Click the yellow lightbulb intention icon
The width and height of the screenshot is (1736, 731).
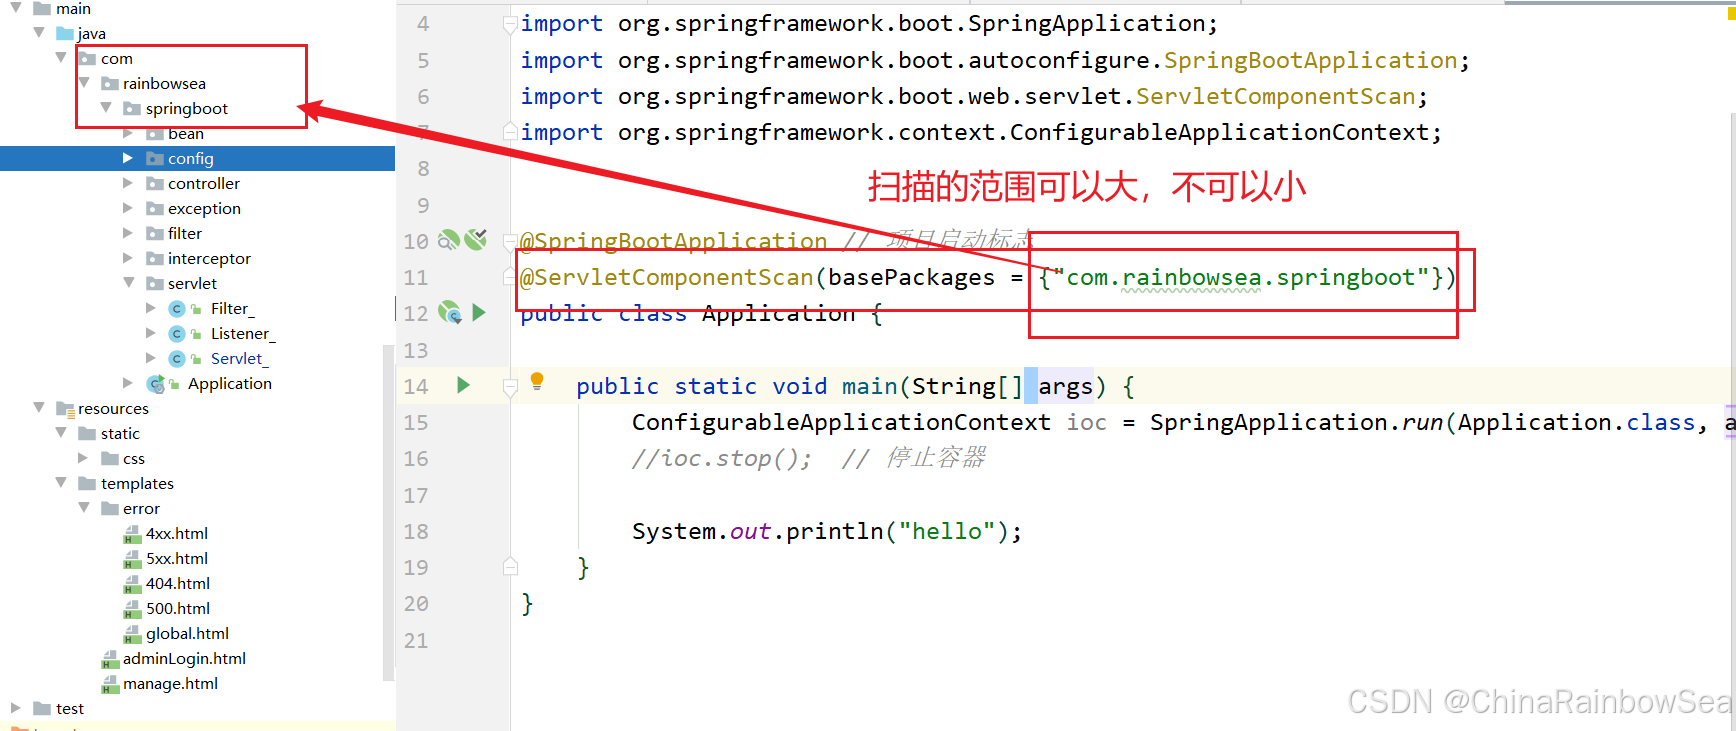tap(537, 380)
